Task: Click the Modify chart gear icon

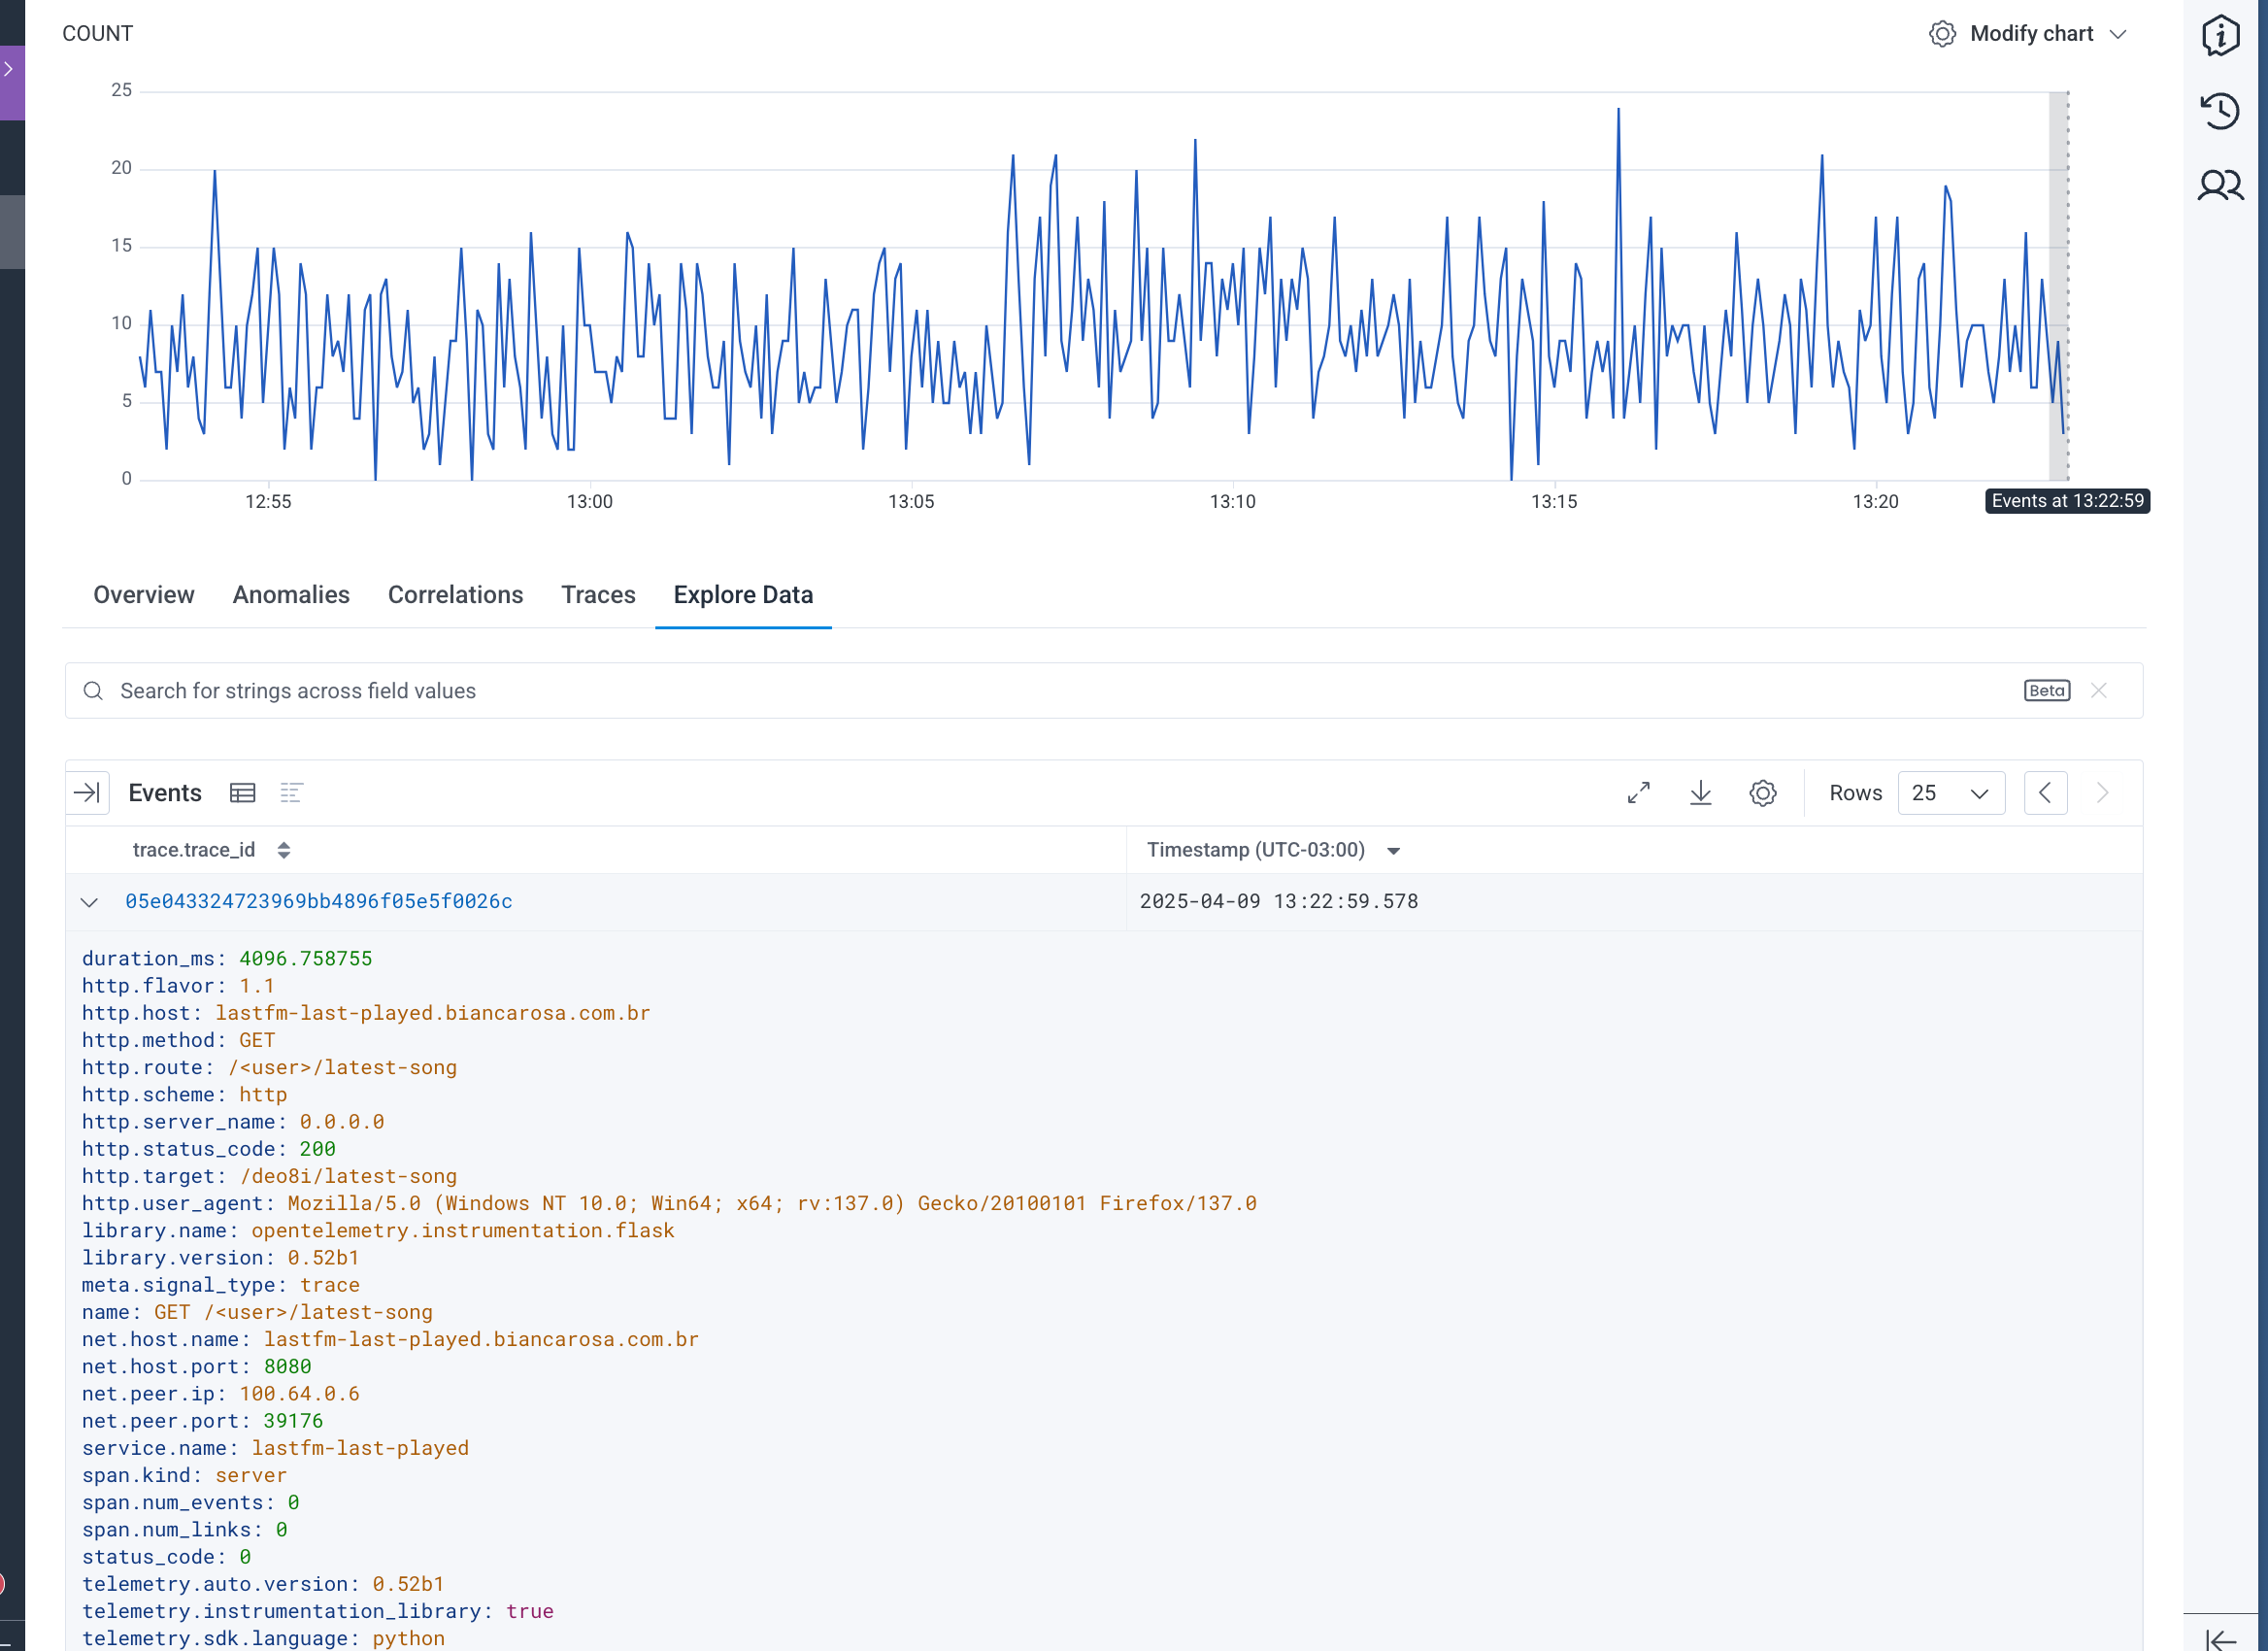Action: pos(1942,34)
